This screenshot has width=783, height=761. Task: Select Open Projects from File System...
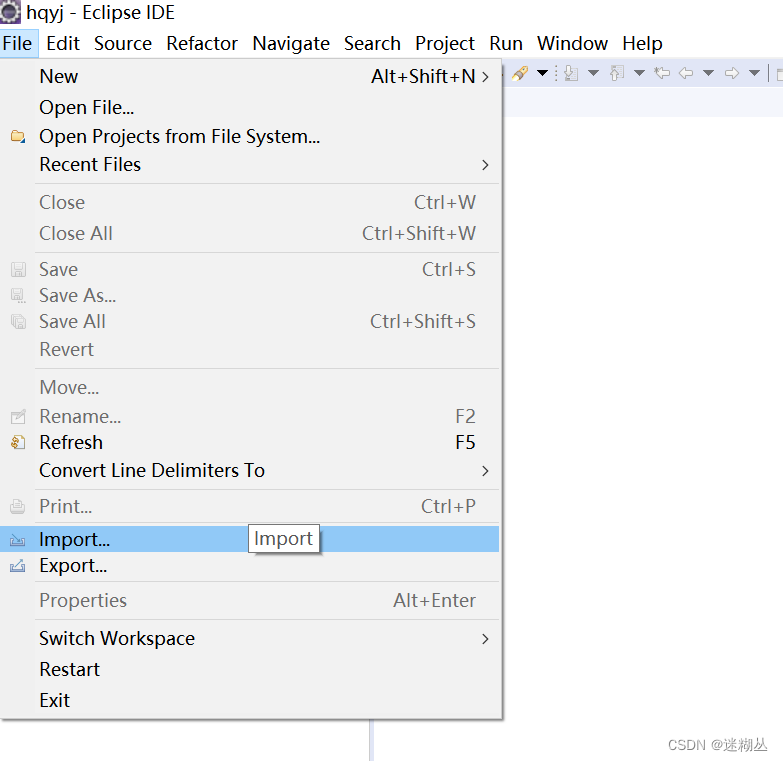(250, 136)
